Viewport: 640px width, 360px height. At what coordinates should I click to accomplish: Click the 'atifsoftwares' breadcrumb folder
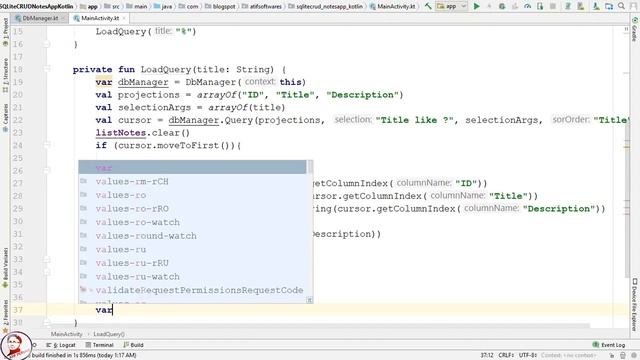point(261,6)
